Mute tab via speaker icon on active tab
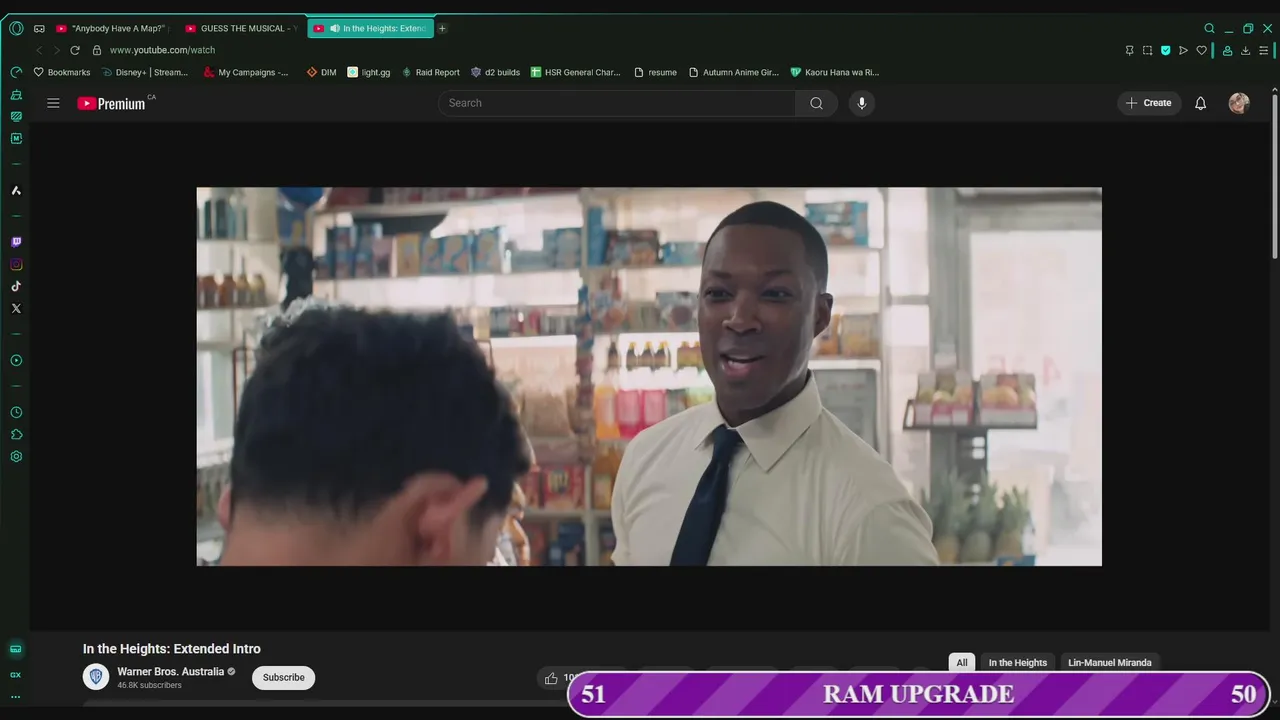1280x720 pixels. tap(334, 28)
